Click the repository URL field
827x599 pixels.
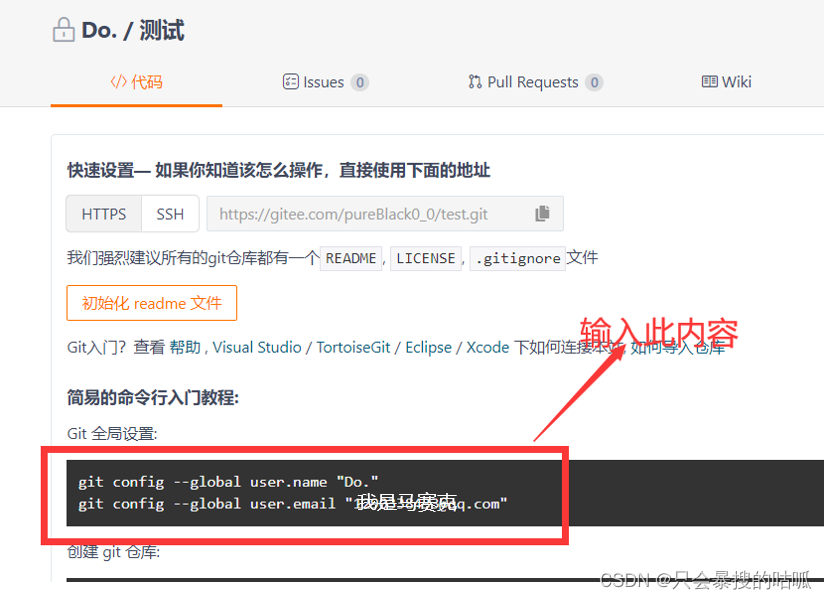385,214
